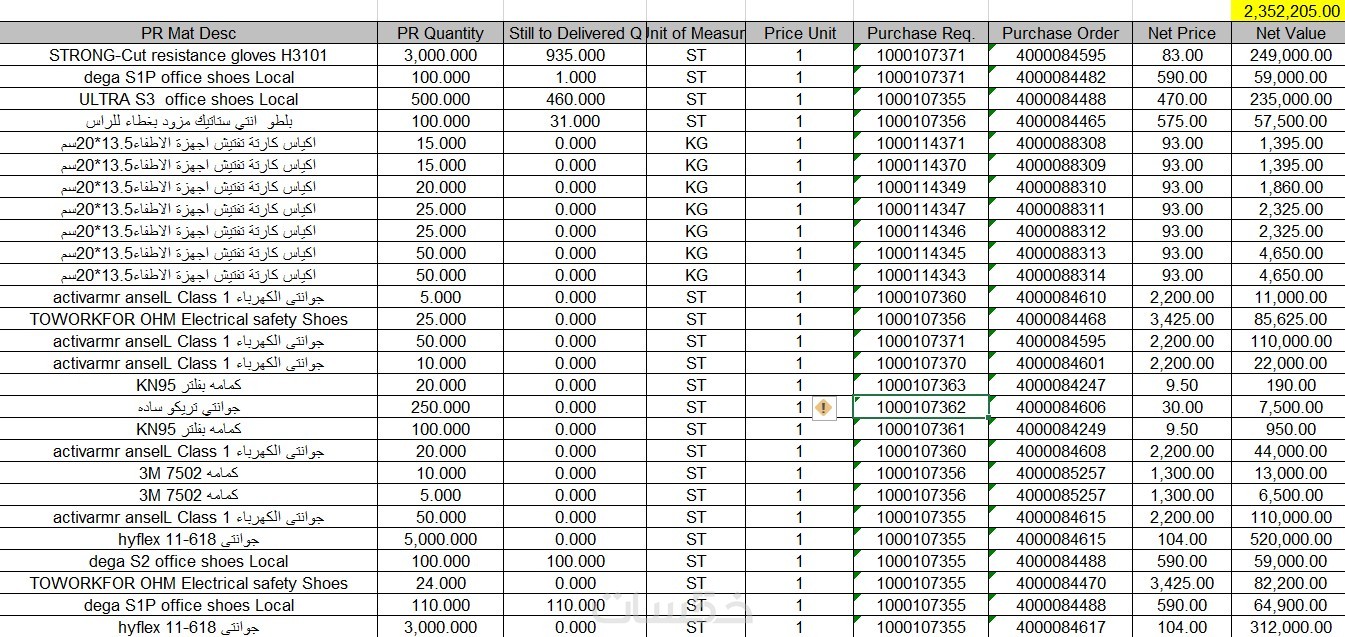
Task: Select the net value 85,625.00
Action: 1290,319
